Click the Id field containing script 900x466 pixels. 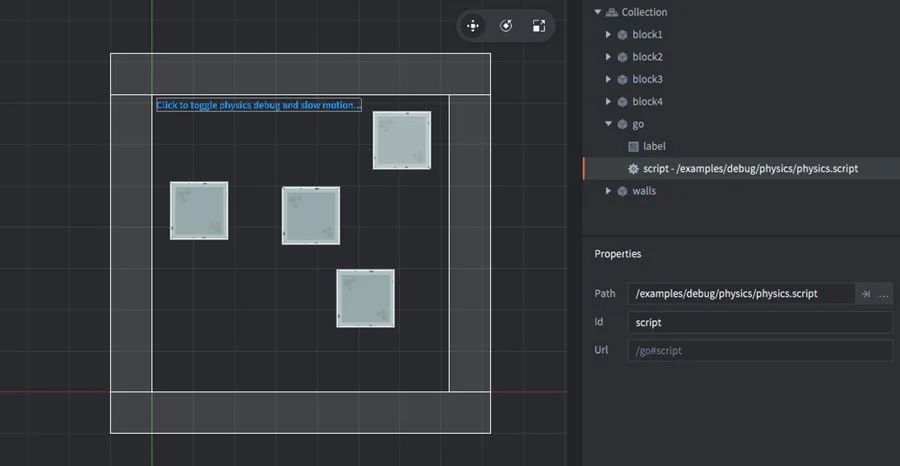pos(759,323)
